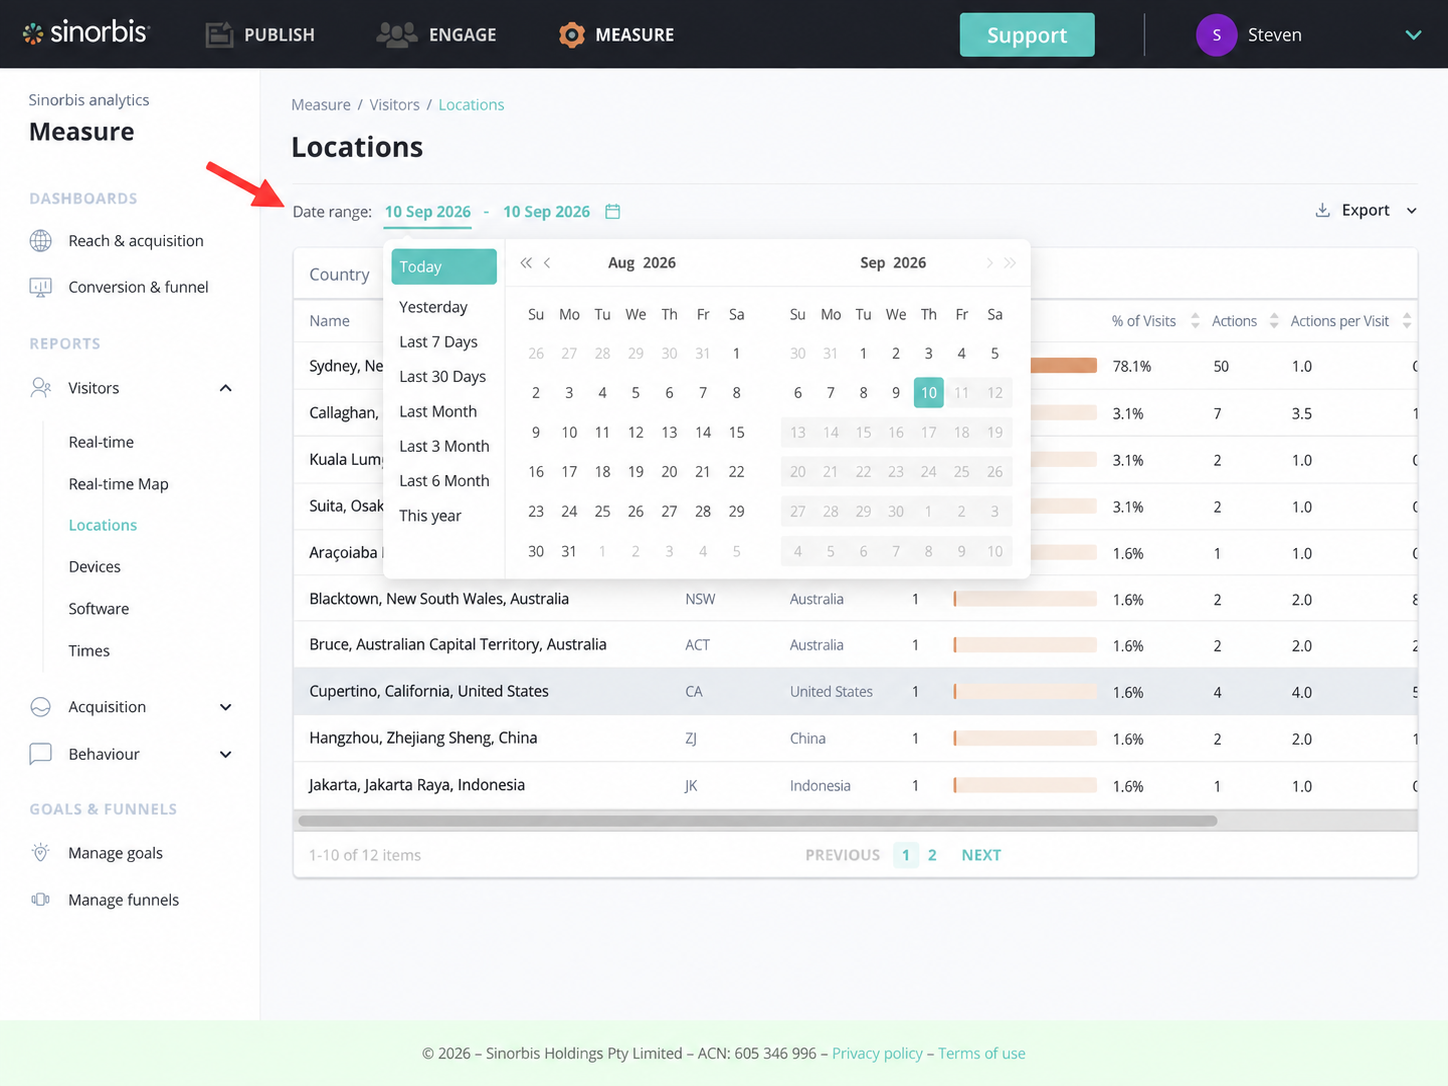Viewport: 1448px width, 1086px height.
Task: Sort by the Name column header
Action: 329,321
